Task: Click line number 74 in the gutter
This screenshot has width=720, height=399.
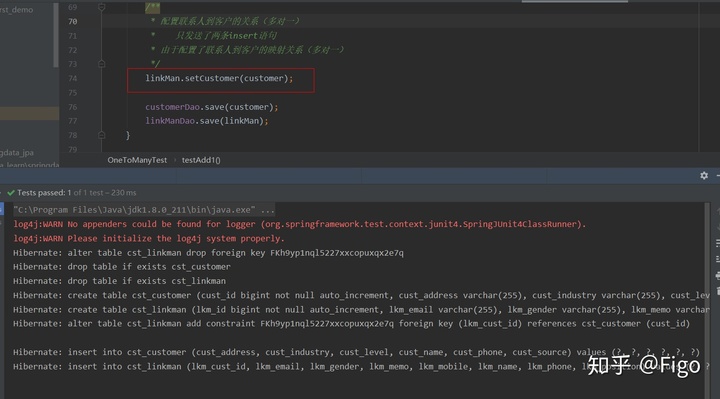Action: (73, 79)
